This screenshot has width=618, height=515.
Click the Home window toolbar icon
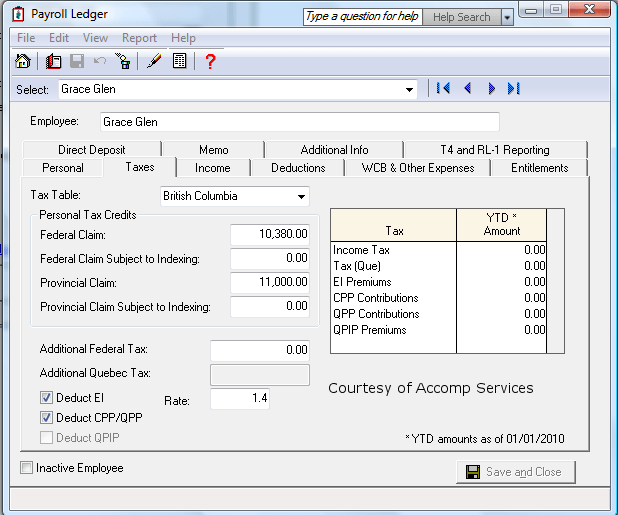pos(23,61)
